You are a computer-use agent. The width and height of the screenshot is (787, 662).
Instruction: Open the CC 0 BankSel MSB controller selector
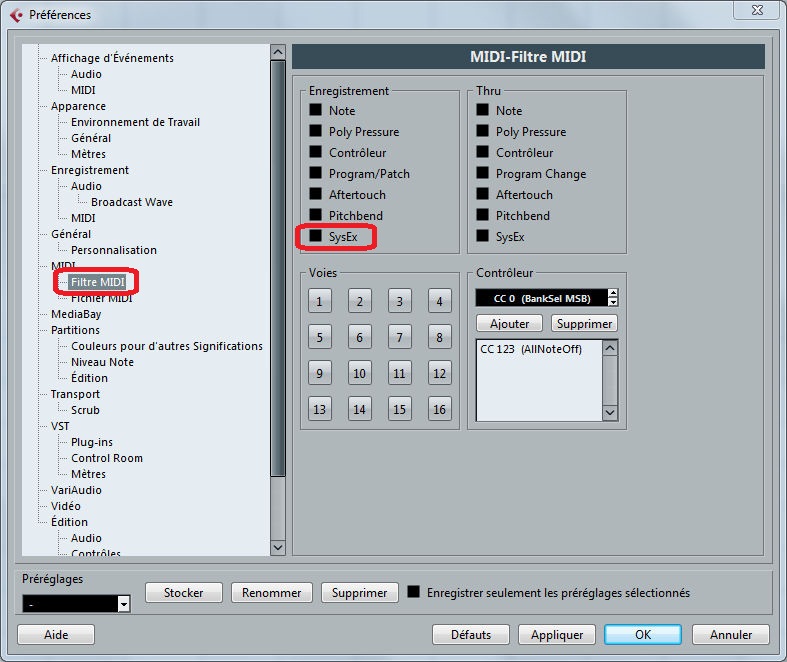coord(541,298)
